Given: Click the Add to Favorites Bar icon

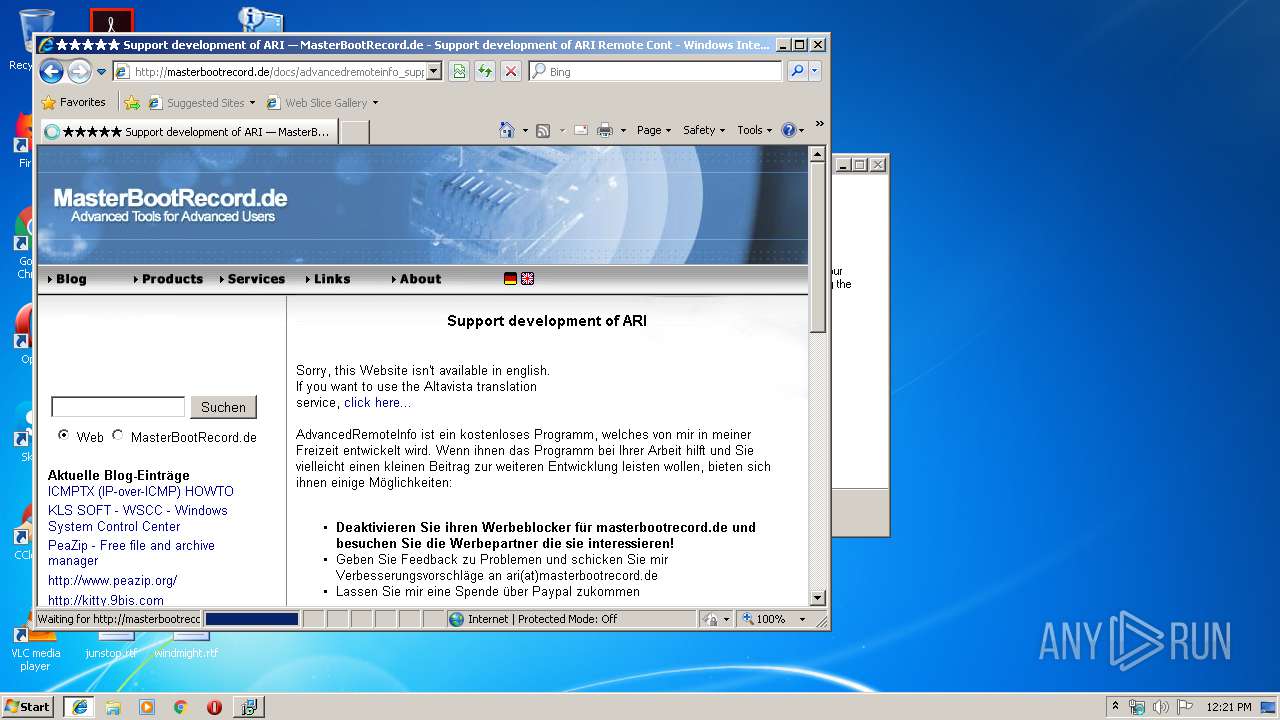Looking at the screenshot, I should tap(132, 102).
